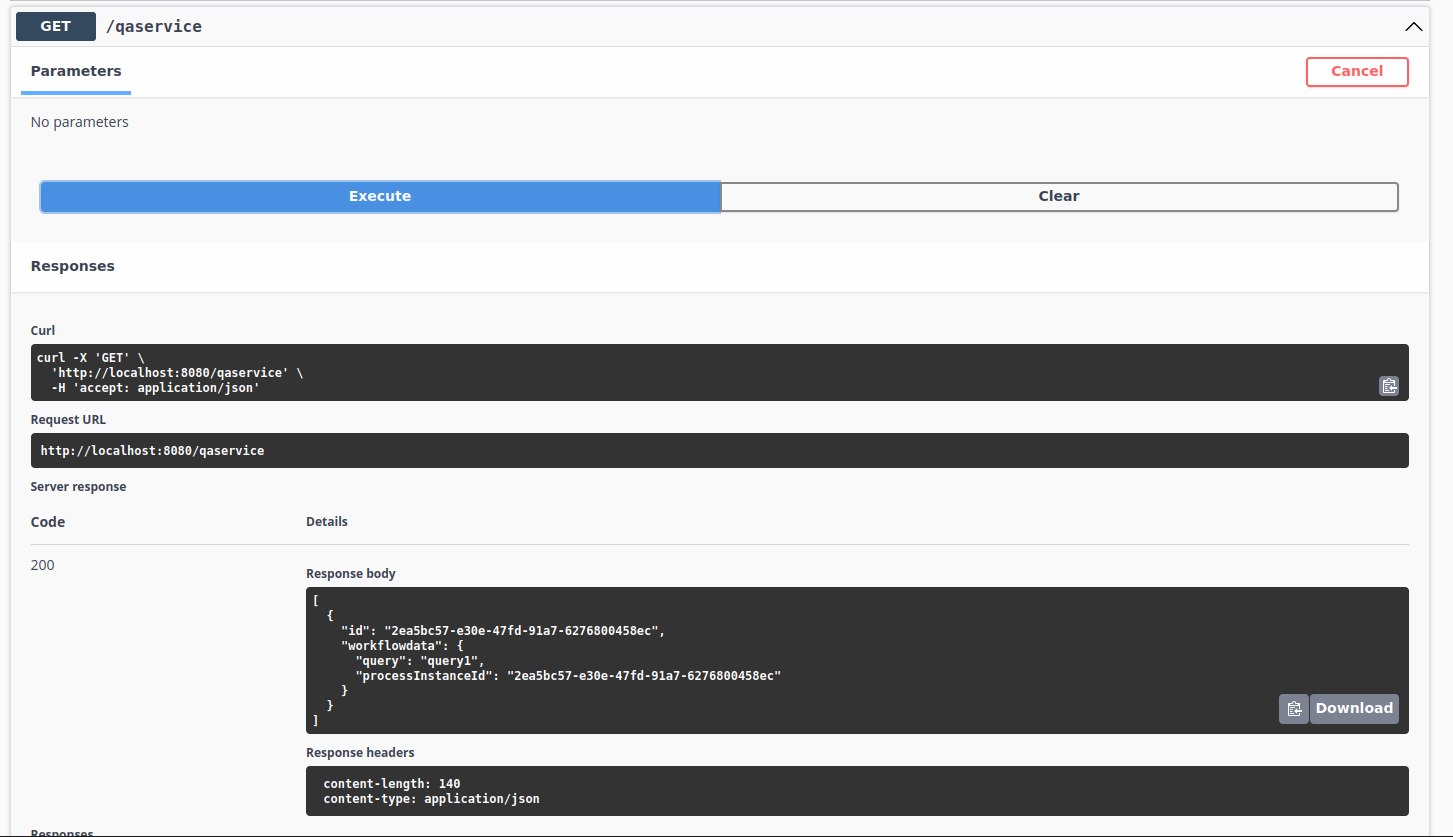
Task: Execute the GET /qaservice request
Action: [x=380, y=197]
